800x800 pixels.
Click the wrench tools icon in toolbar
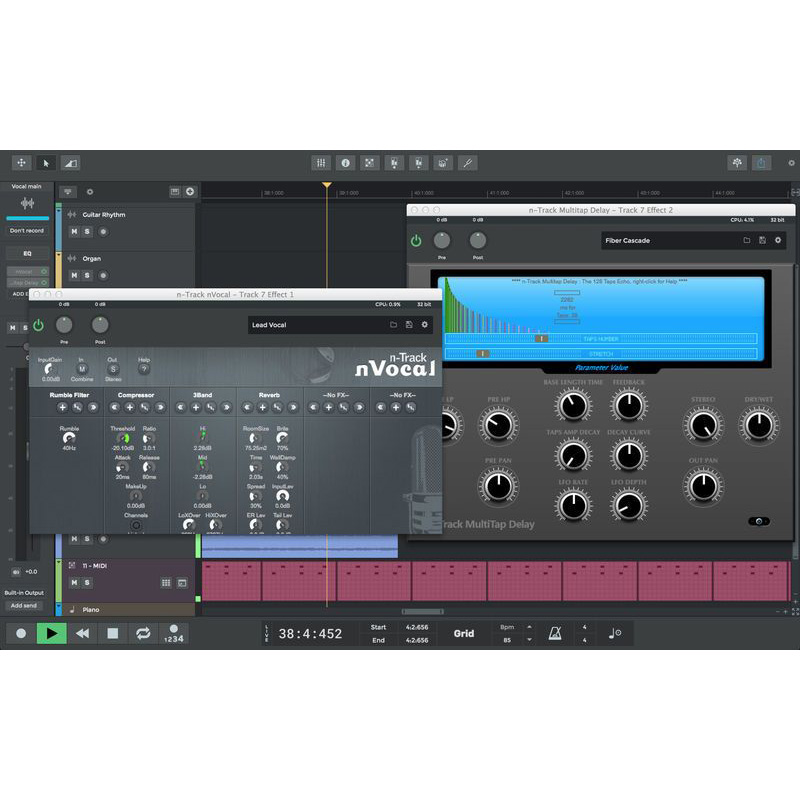(467, 163)
